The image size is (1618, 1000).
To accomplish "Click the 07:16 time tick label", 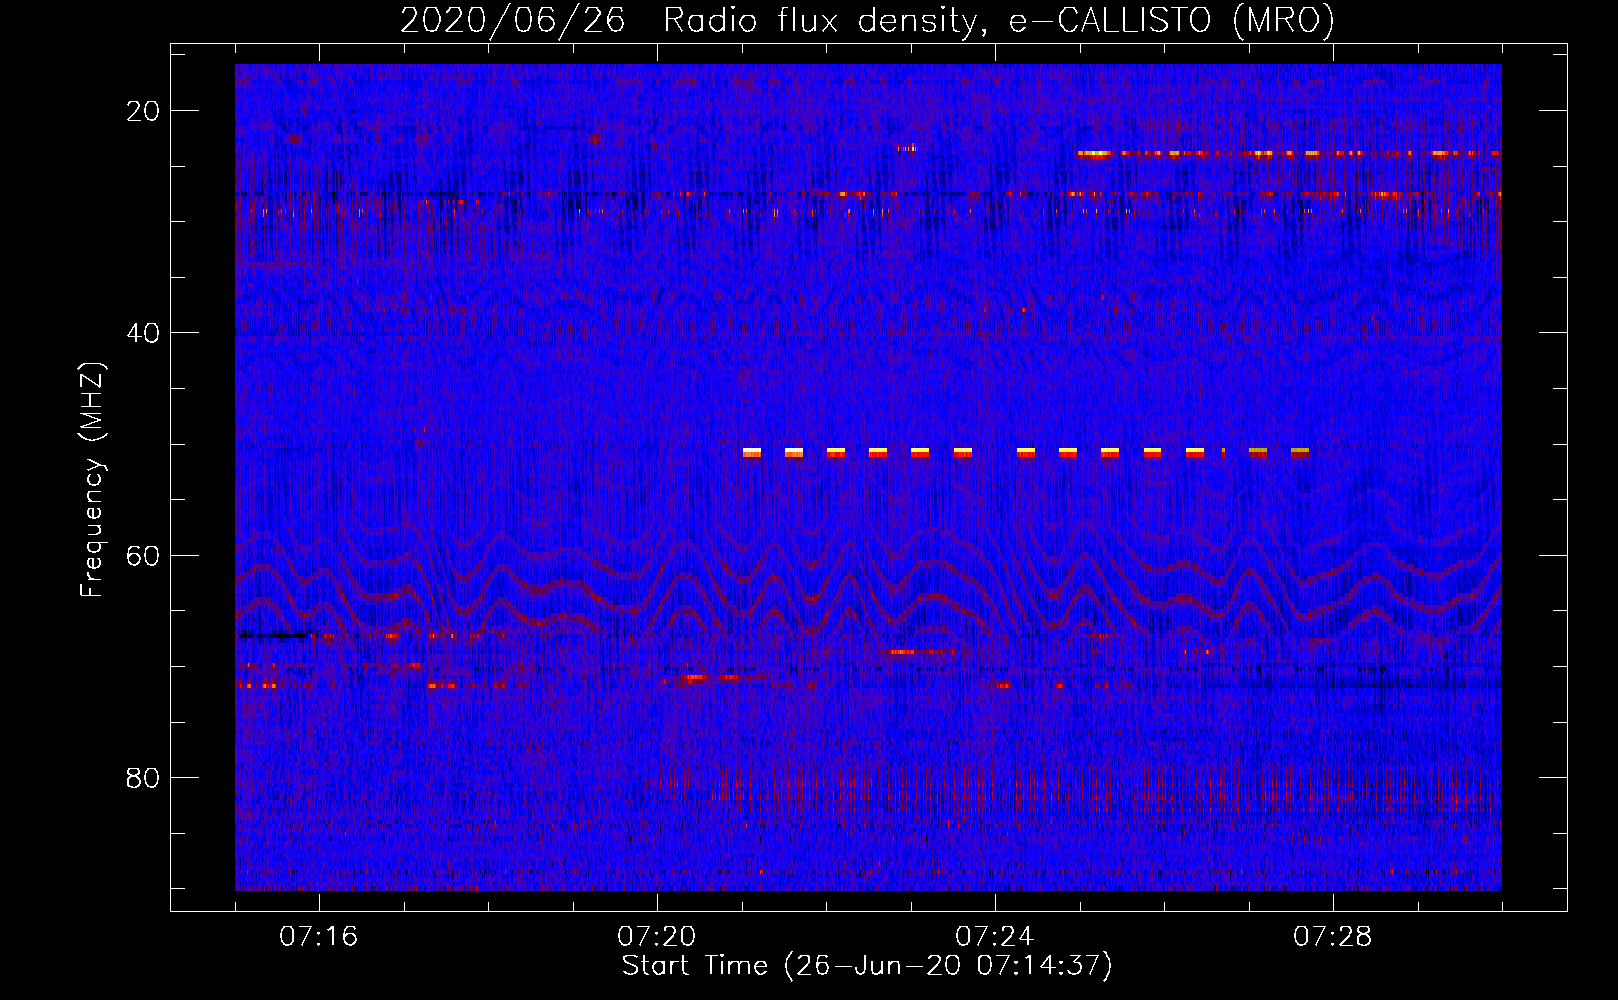I will [319, 937].
